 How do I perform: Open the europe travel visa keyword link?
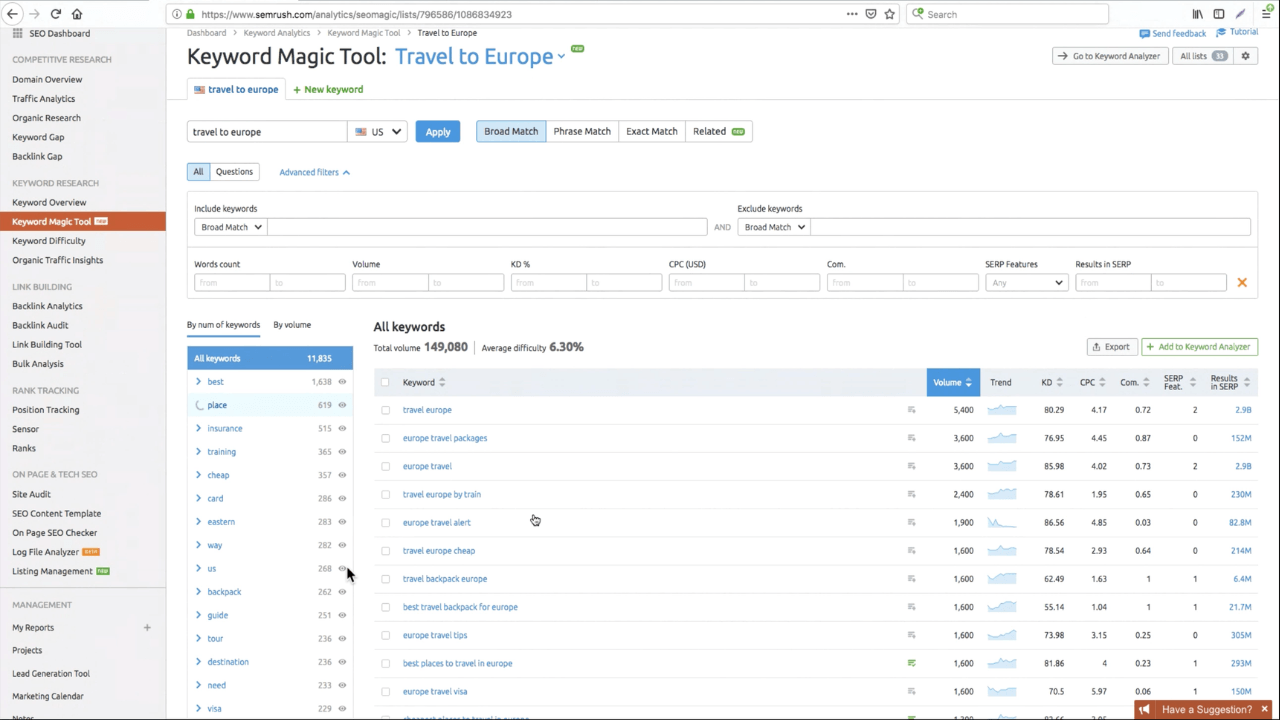coord(435,691)
